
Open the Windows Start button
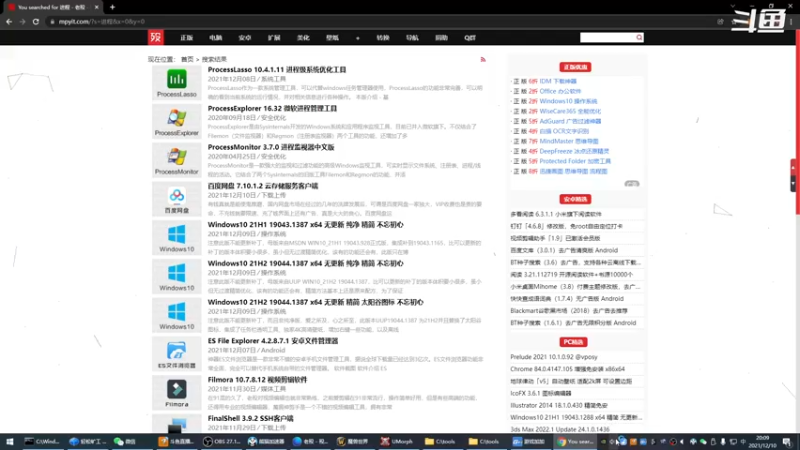pyautogui.click(x=9, y=442)
